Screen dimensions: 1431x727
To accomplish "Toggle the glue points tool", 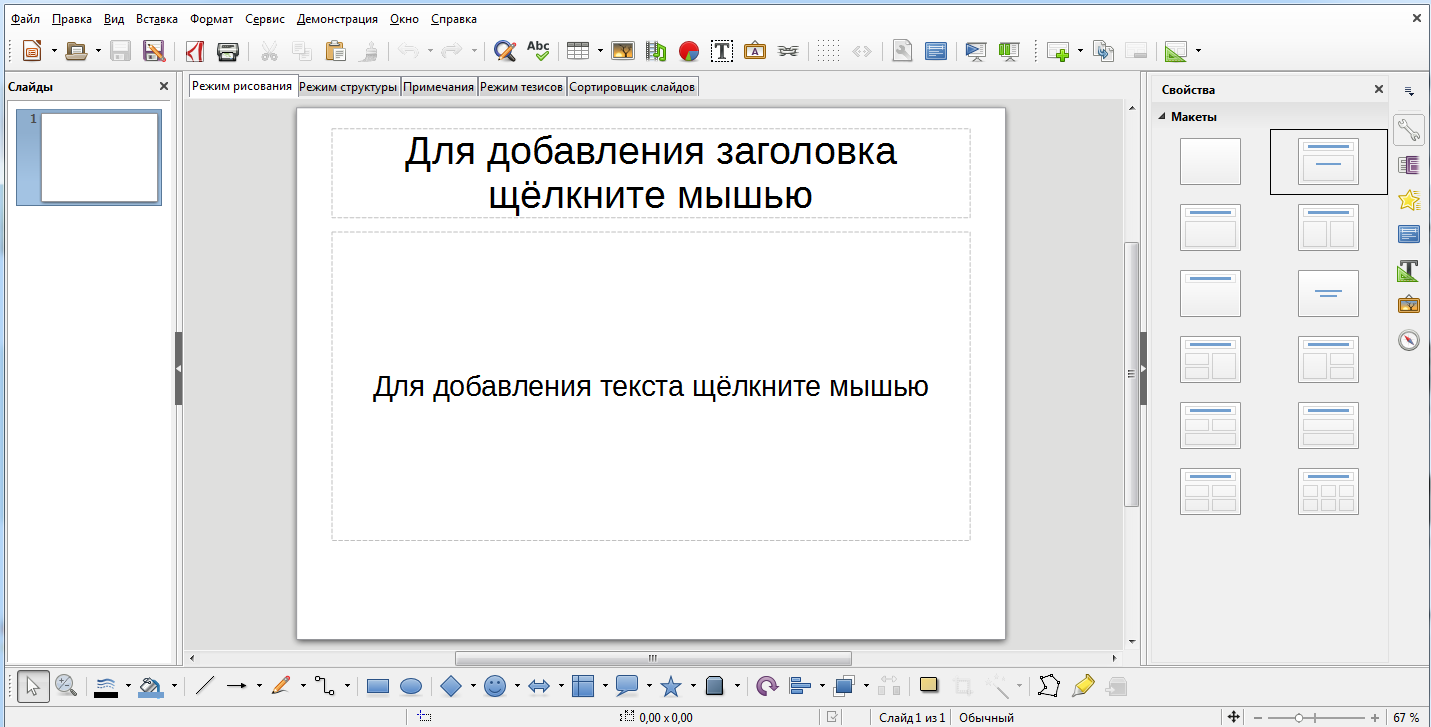I will (x=1082, y=686).
